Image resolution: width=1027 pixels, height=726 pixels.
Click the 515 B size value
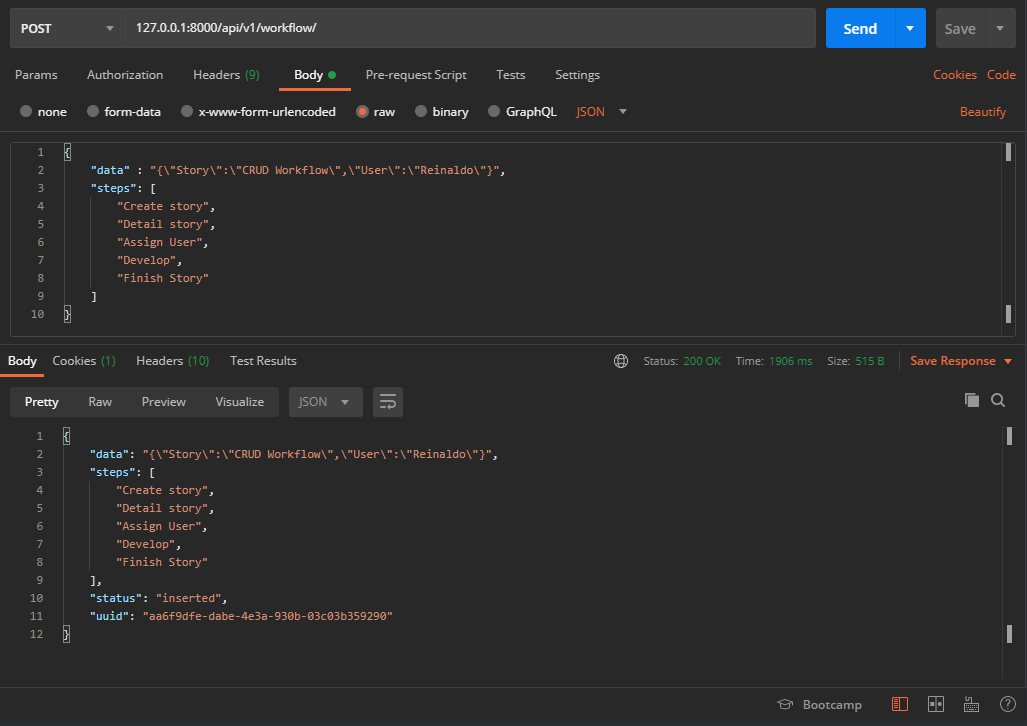coord(870,361)
